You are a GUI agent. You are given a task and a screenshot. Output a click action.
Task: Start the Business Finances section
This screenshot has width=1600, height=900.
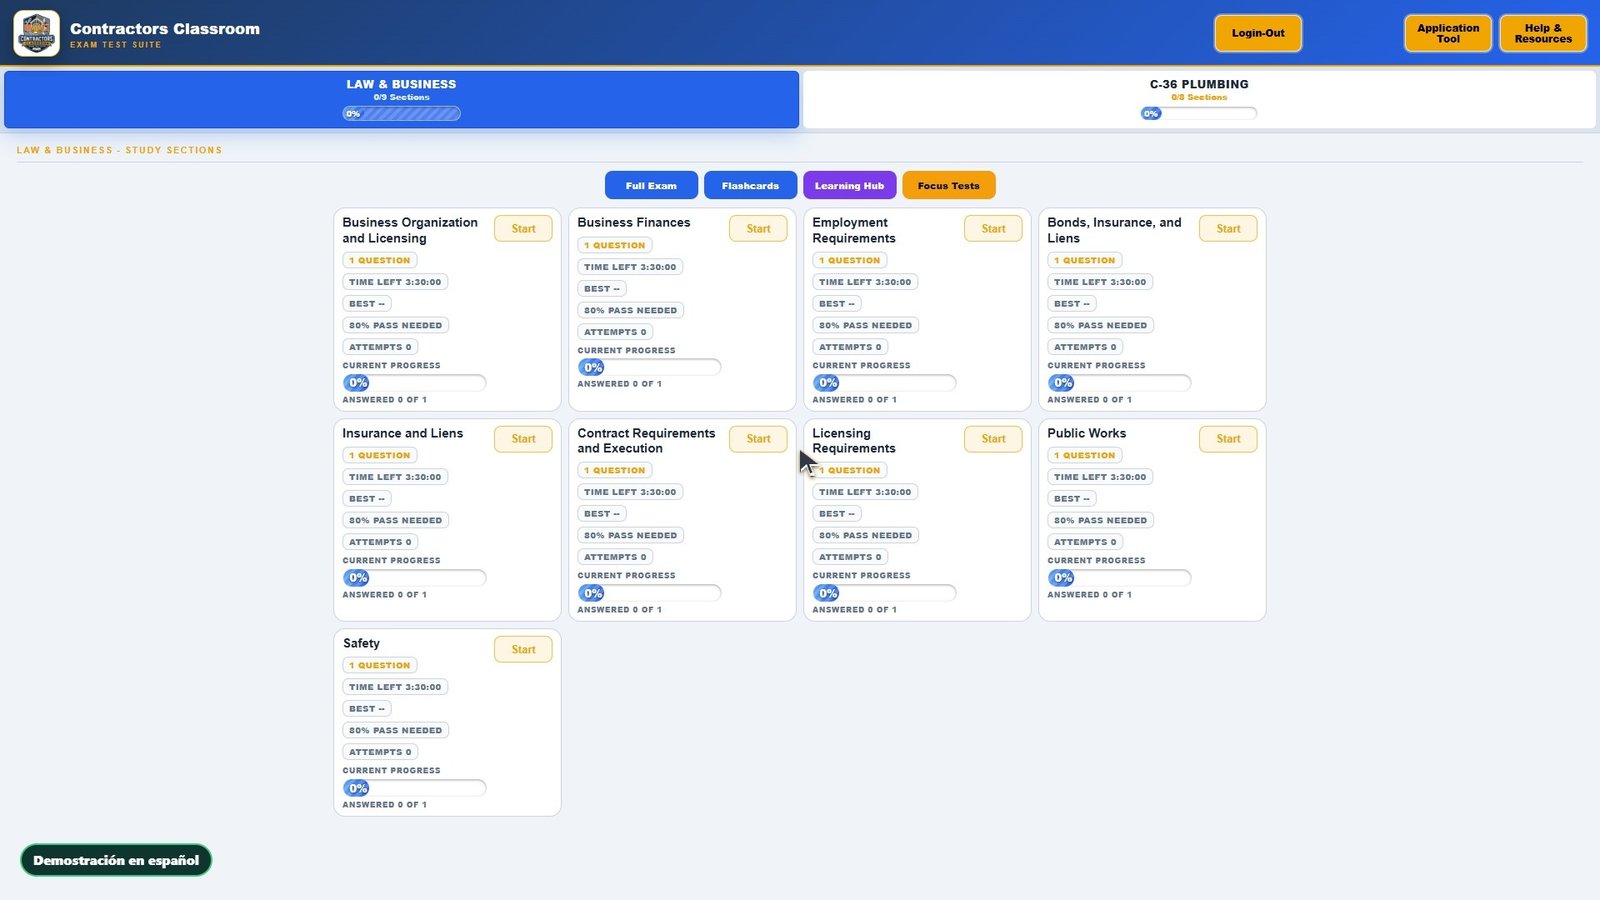tap(758, 229)
